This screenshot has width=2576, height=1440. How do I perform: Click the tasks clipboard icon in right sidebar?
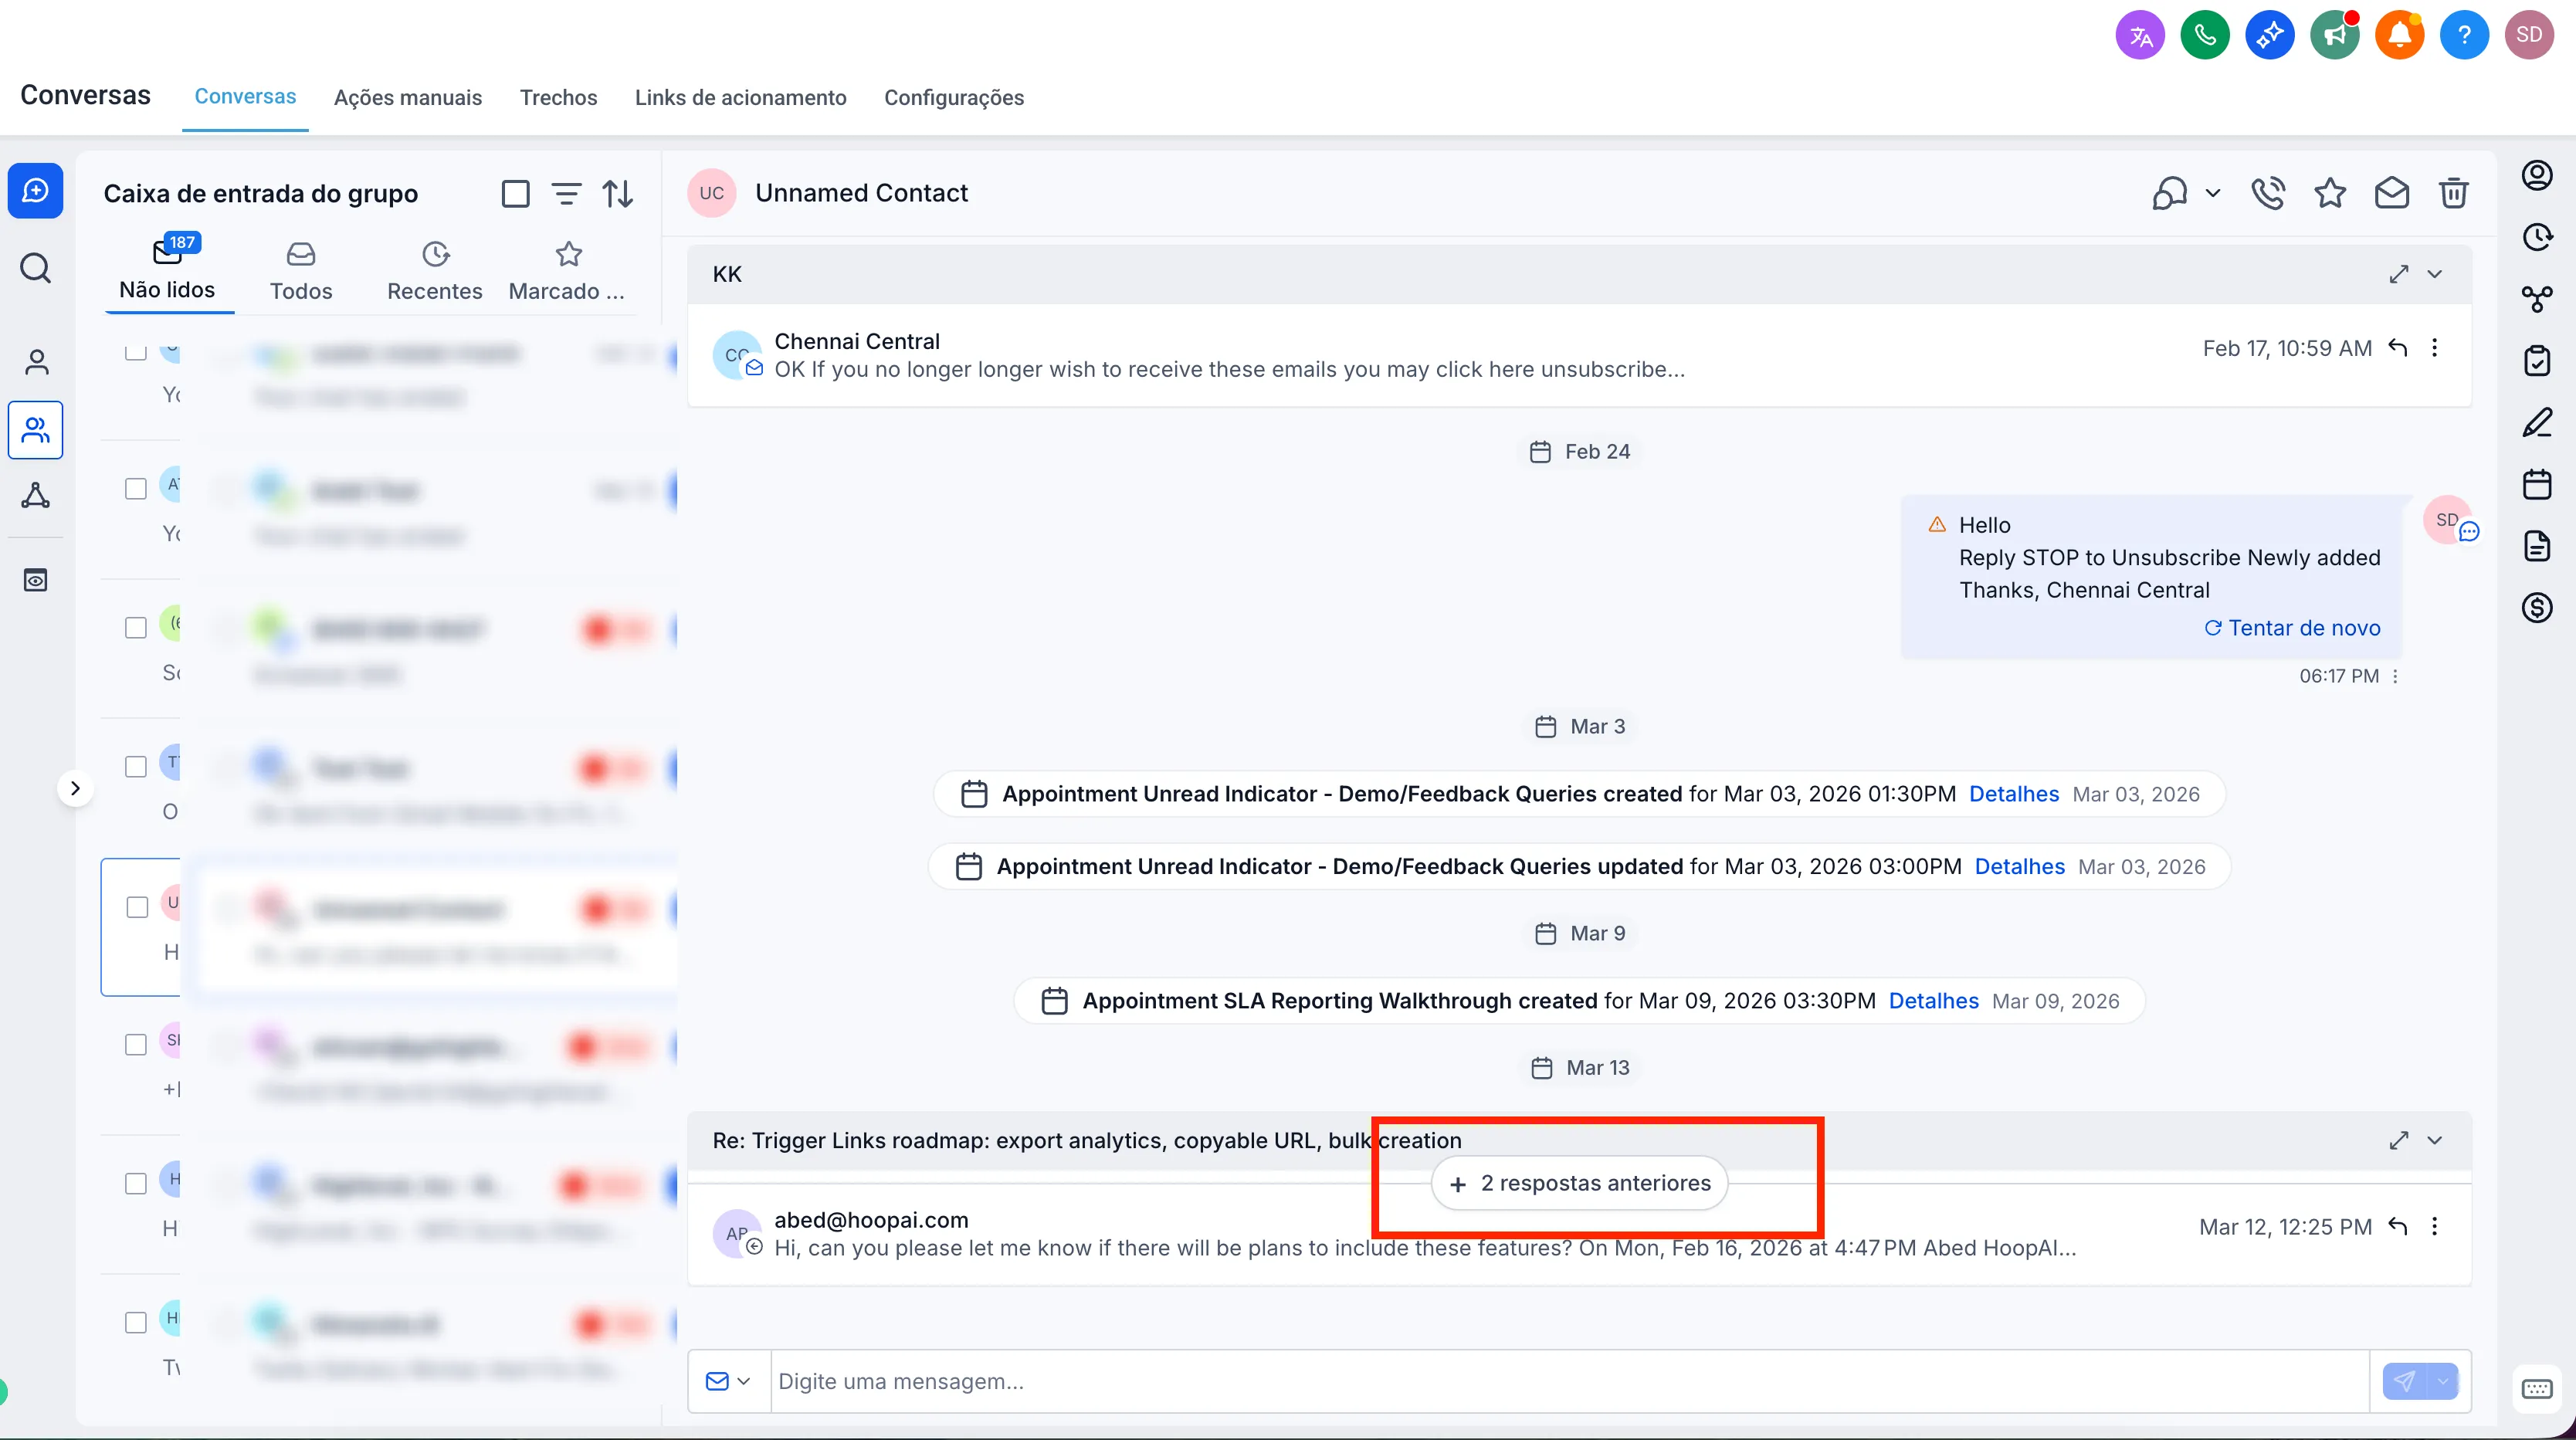point(2537,360)
